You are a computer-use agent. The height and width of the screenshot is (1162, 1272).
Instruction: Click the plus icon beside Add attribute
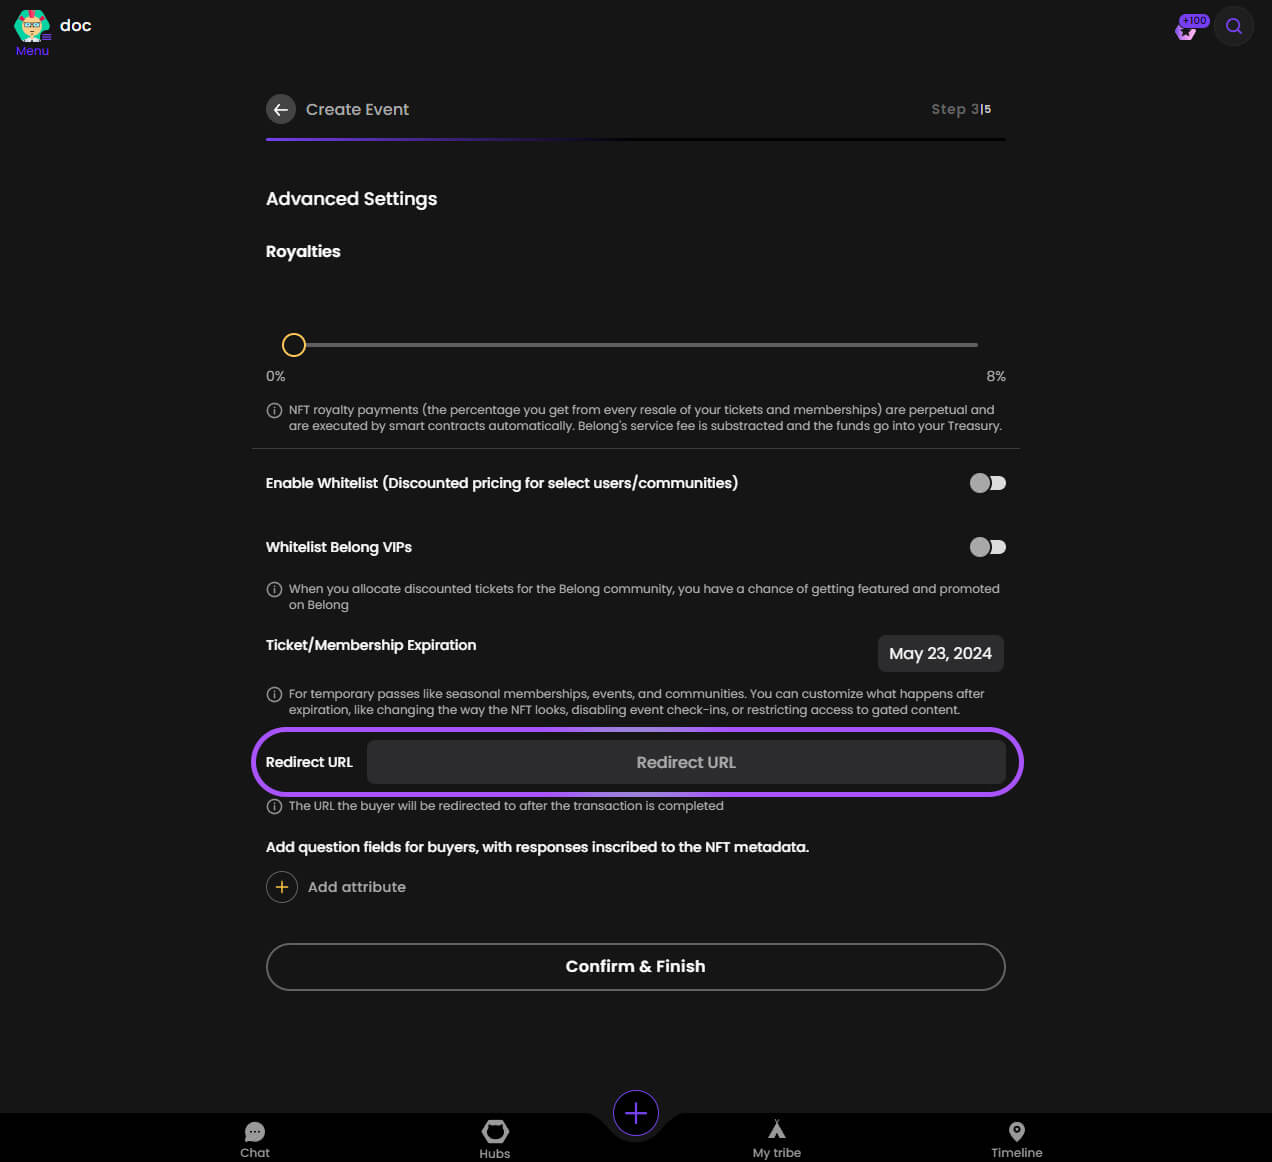pyautogui.click(x=282, y=887)
